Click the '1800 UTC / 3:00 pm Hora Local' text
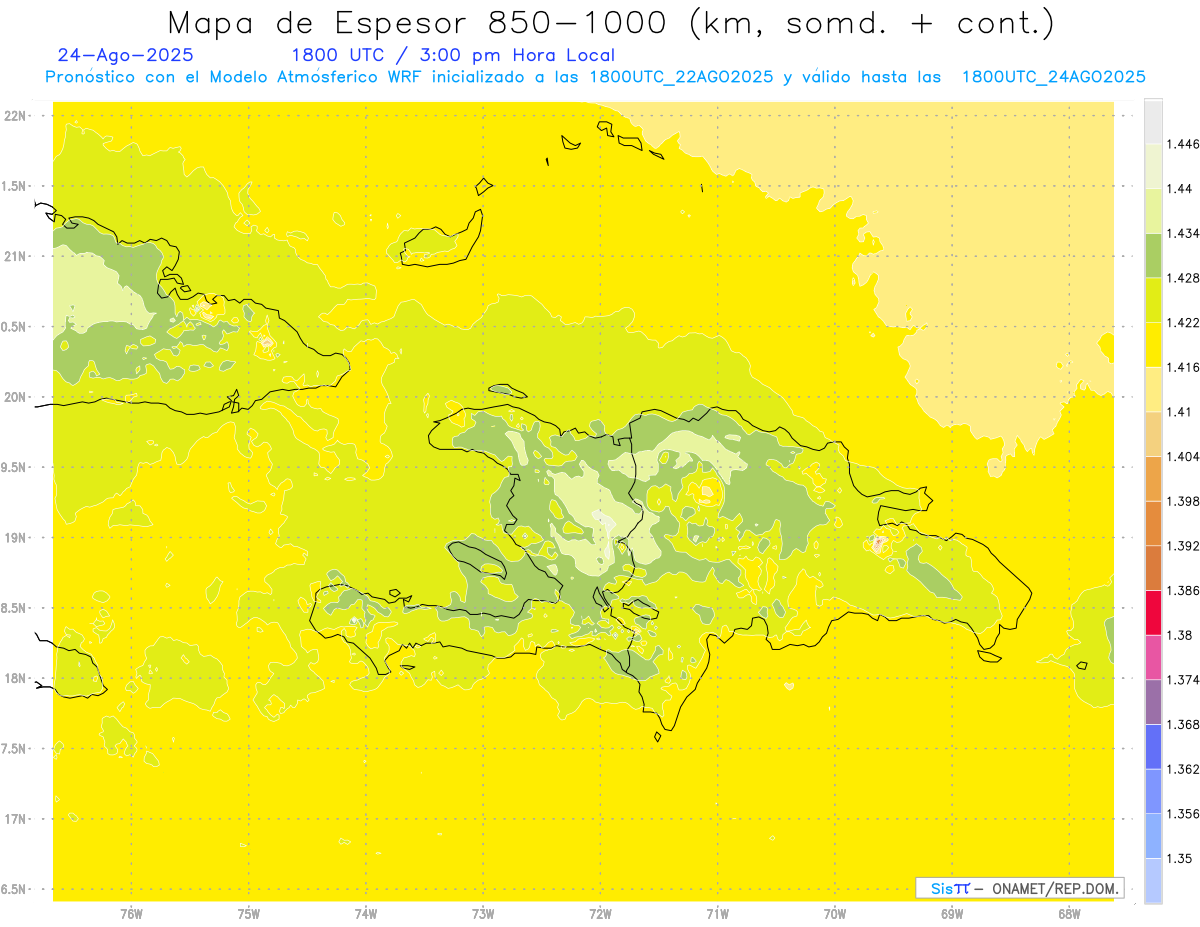The image size is (1200, 927). 453,56
